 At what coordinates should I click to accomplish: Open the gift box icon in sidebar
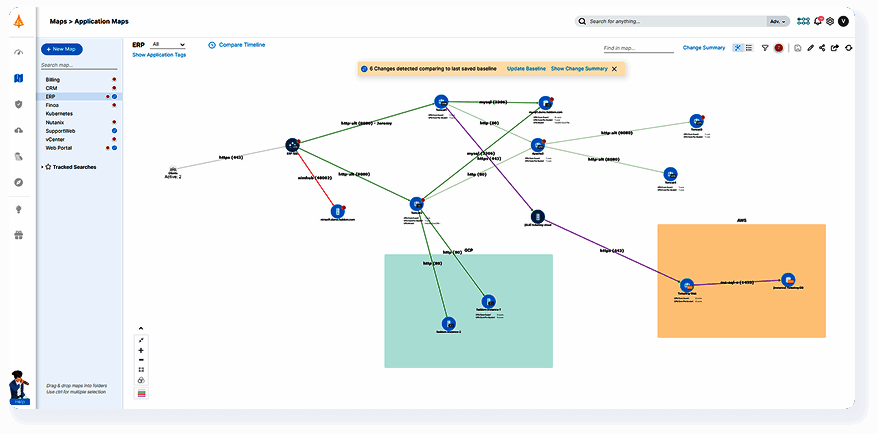pyautogui.click(x=18, y=235)
